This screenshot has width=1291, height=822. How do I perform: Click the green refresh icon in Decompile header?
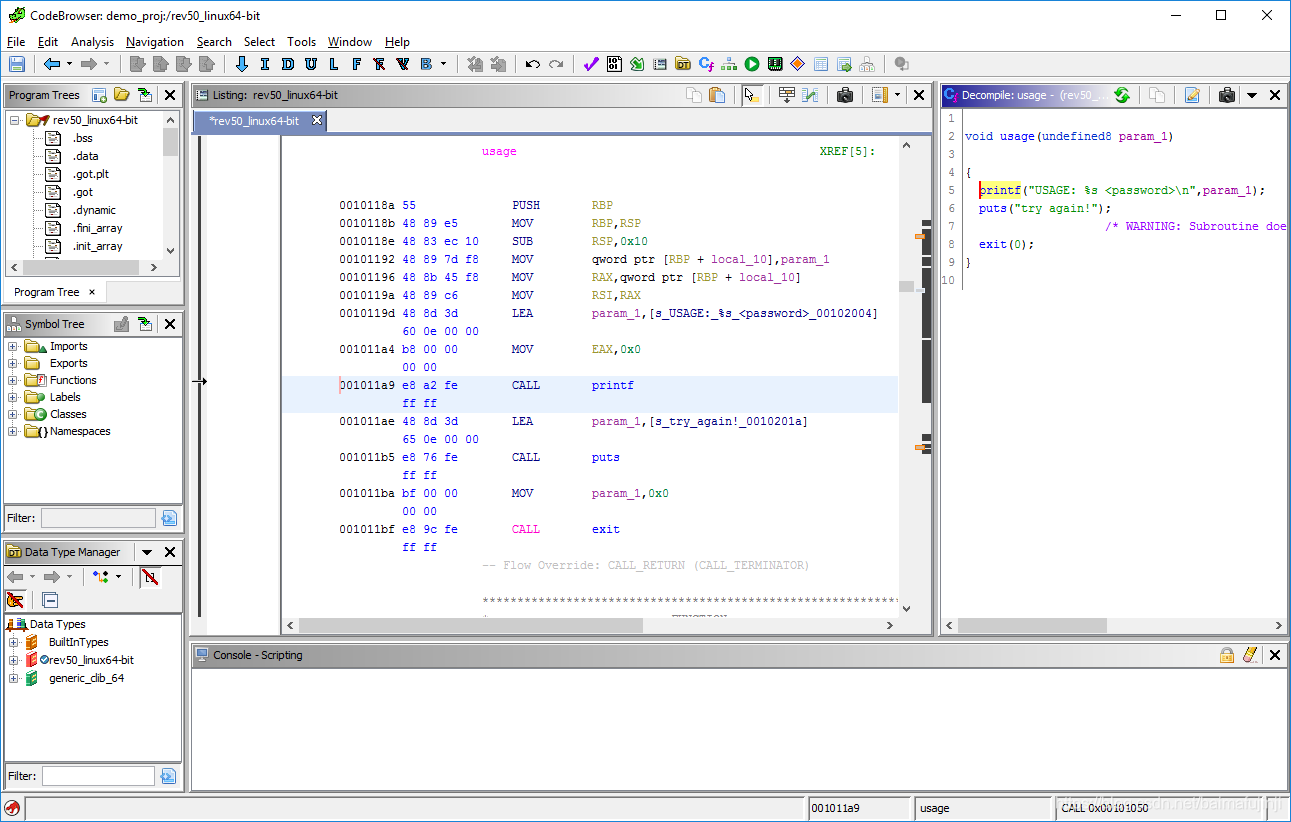point(1122,95)
